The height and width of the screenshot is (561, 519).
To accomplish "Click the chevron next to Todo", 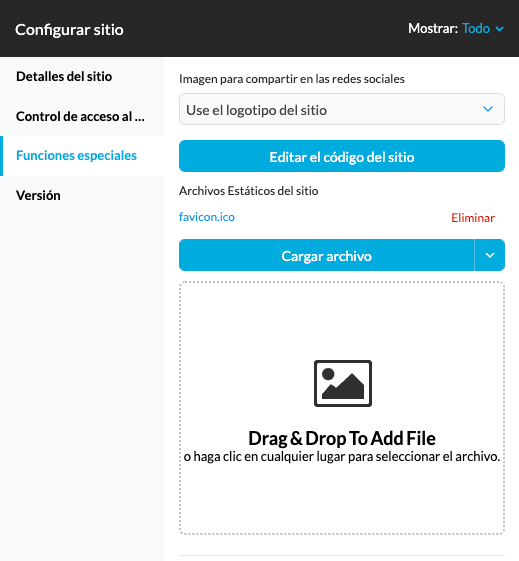I will tap(499, 29).
